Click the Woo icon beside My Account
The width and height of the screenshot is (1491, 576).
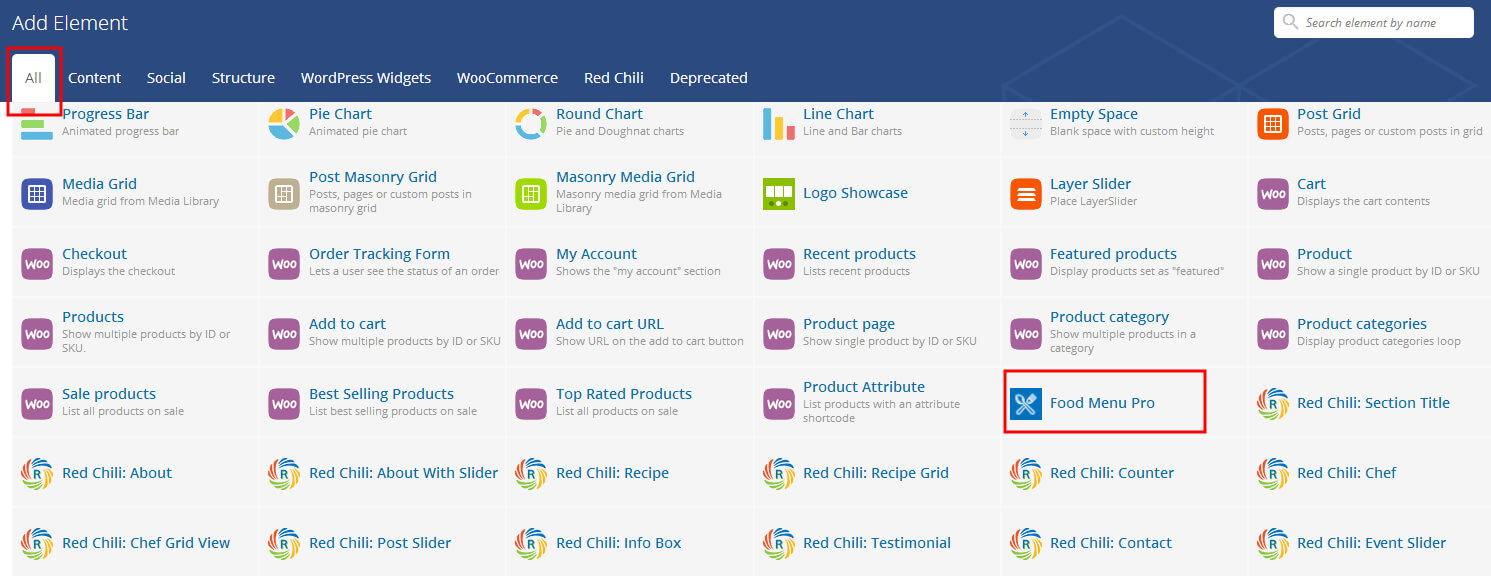(531, 264)
